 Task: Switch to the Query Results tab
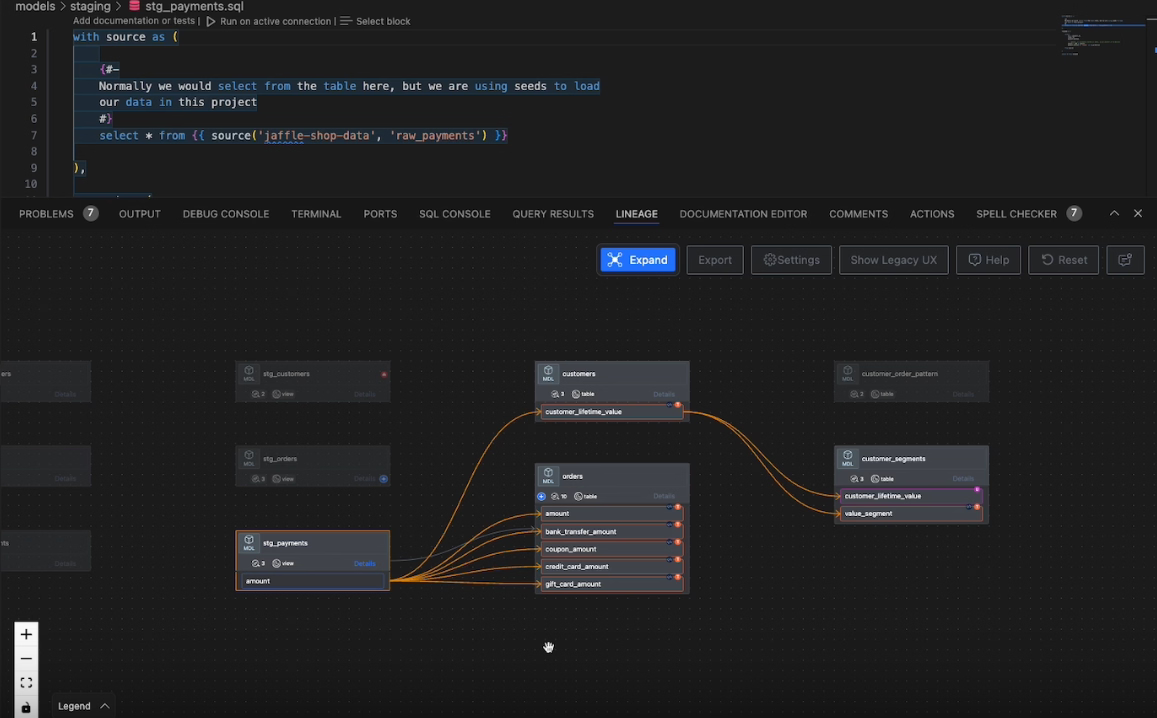click(553, 214)
